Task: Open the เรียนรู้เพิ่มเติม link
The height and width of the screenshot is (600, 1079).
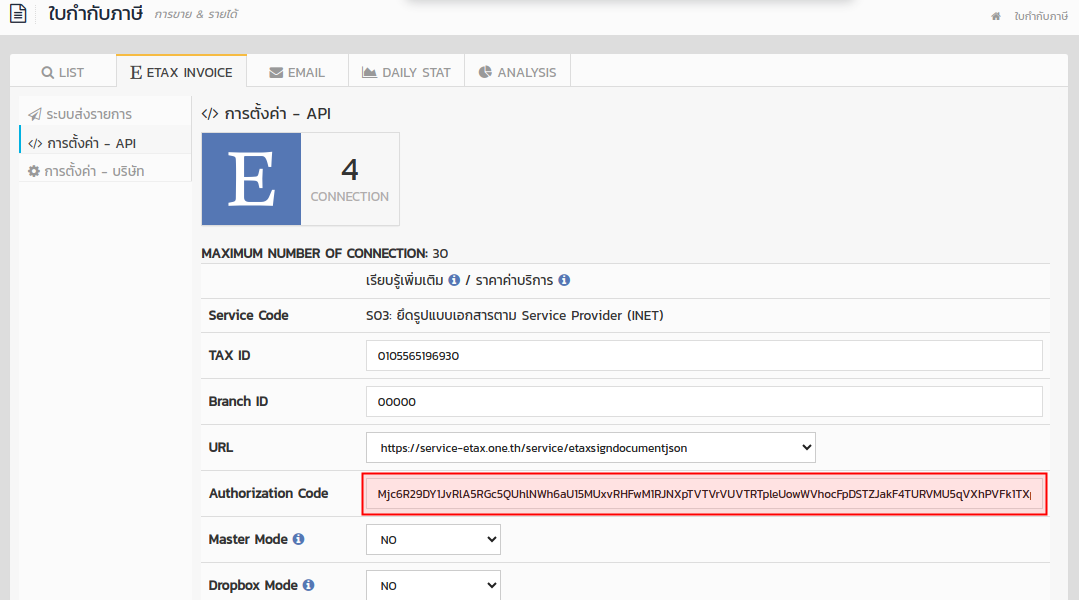Action: [405, 280]
